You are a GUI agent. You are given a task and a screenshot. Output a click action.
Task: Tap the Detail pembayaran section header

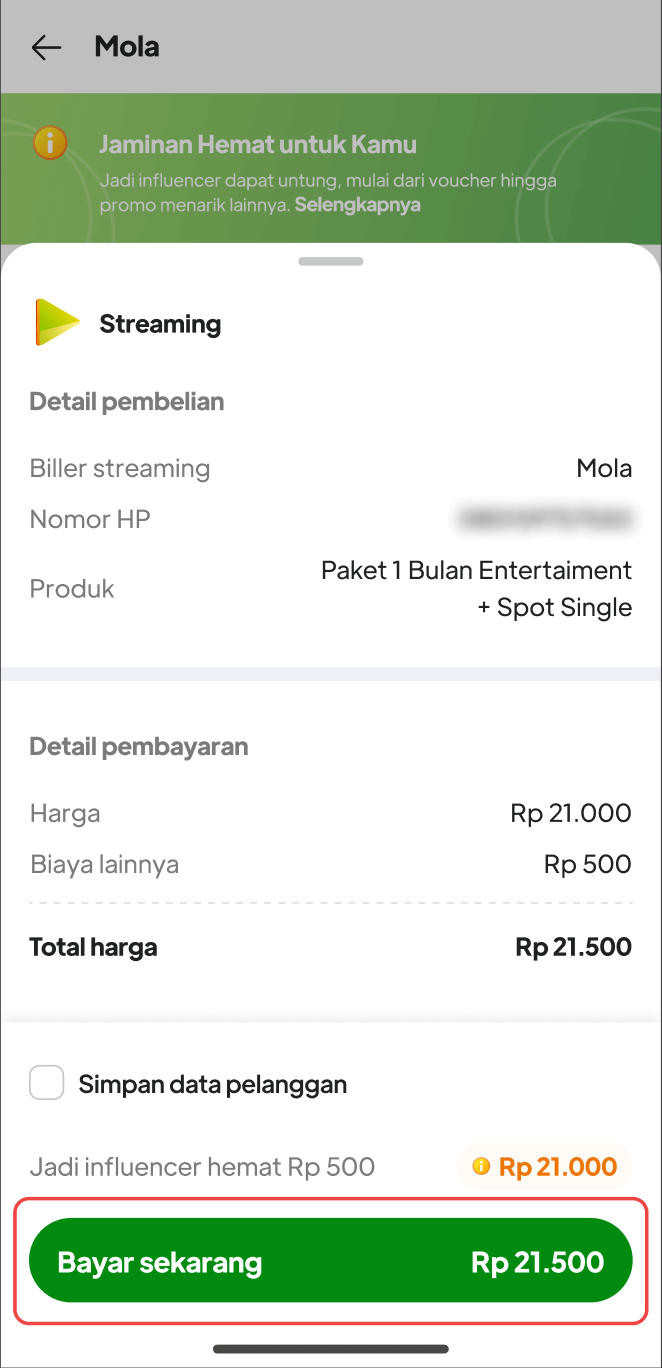point(139,746)
